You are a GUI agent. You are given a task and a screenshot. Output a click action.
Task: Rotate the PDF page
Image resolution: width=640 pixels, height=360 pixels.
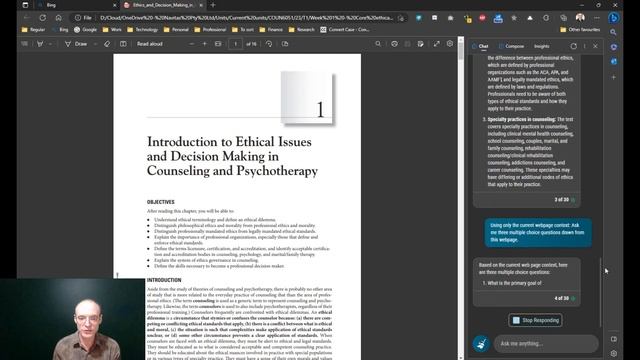pos(269,44)
